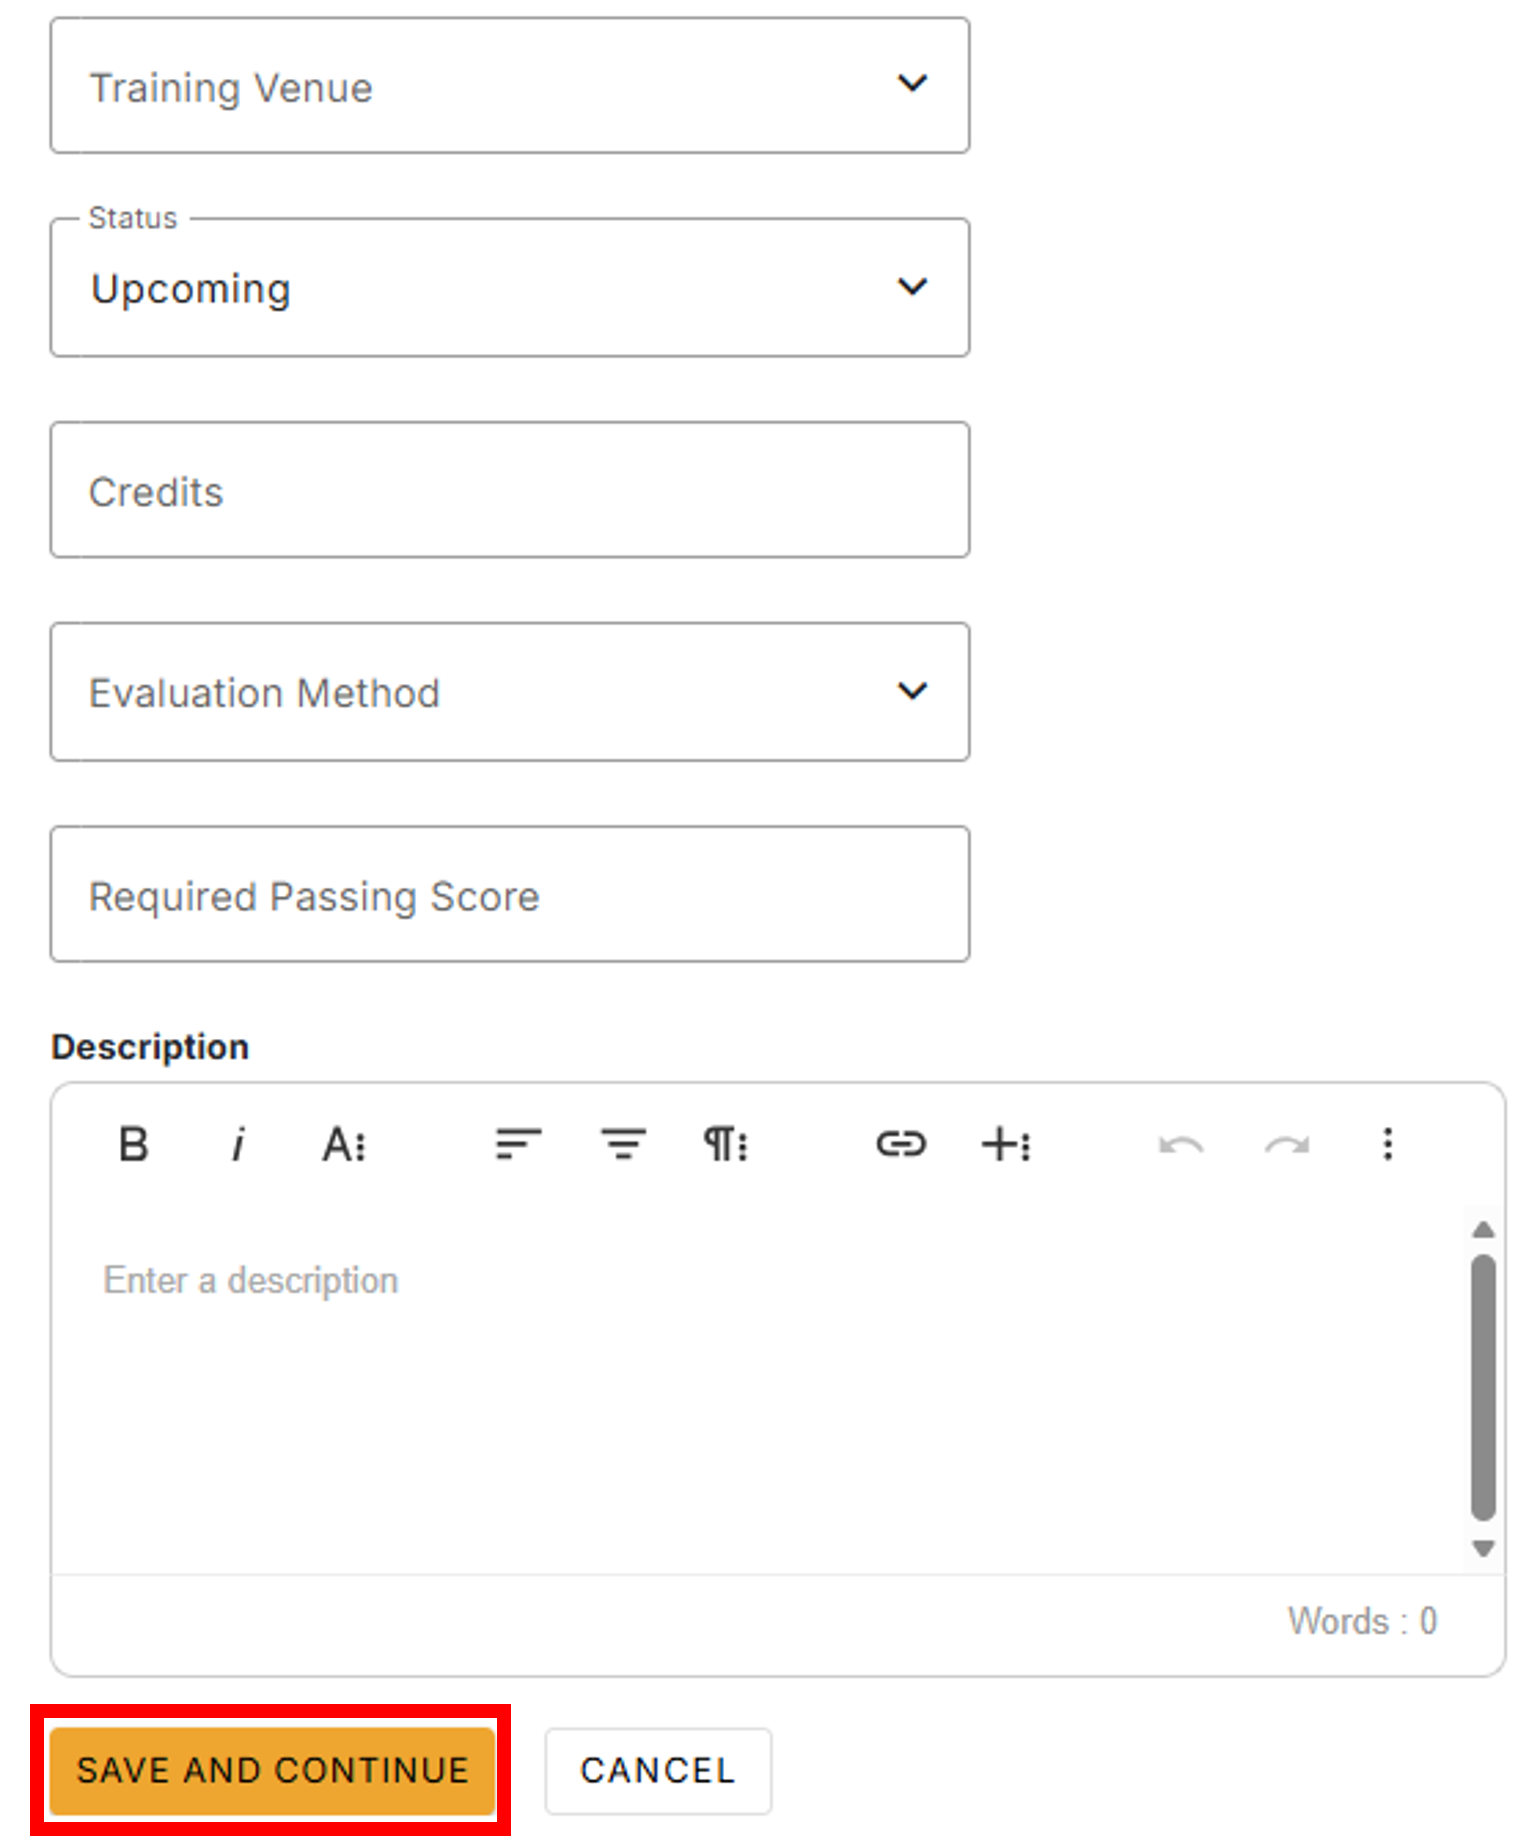This screenshot has width=1540, height=1843.
Task: Apply italic formatting in description toolbar
Action: click(238, 1144)
